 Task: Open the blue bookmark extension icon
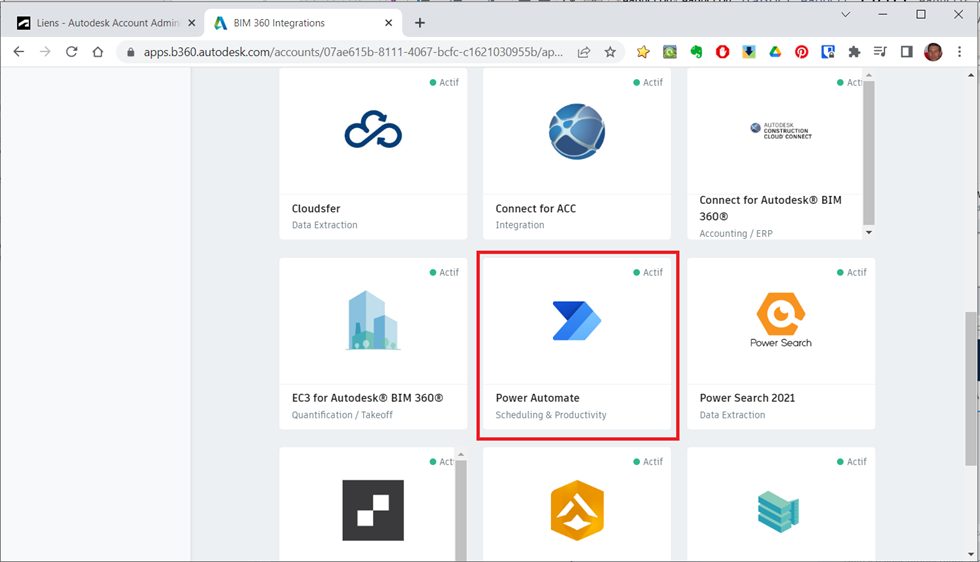coord(828,53)
